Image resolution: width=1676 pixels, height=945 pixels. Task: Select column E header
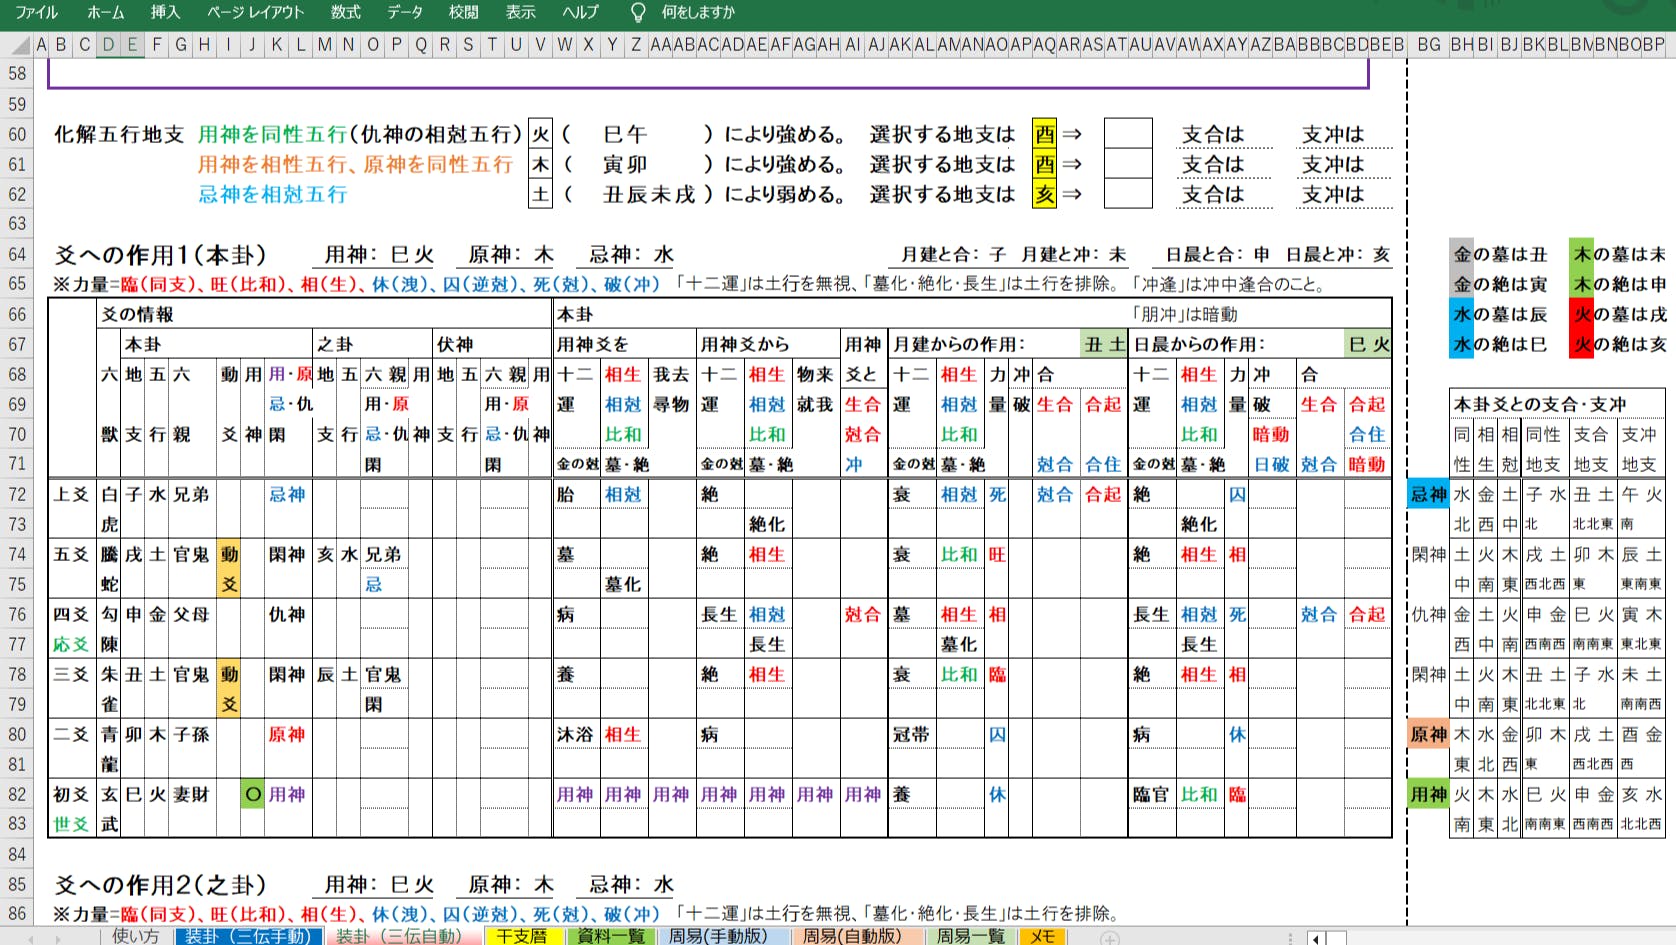pyautogui.click(x=132, y=44)
